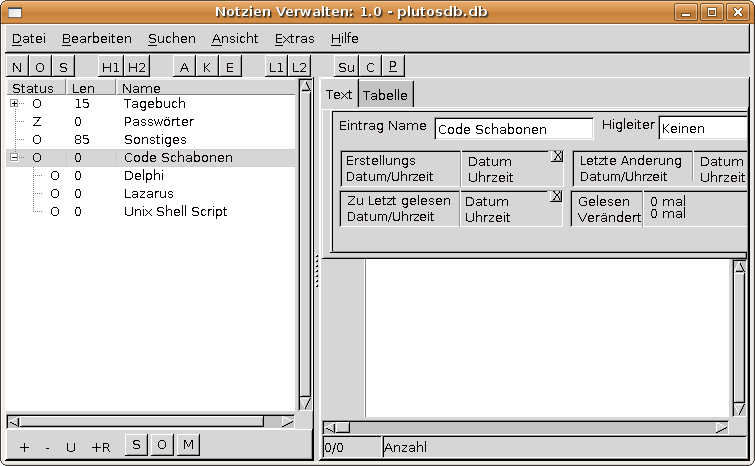The height and width of the screenshot is (466, 755).
Task: Collapse the Code Schabonen tree node
Action: 14,157
